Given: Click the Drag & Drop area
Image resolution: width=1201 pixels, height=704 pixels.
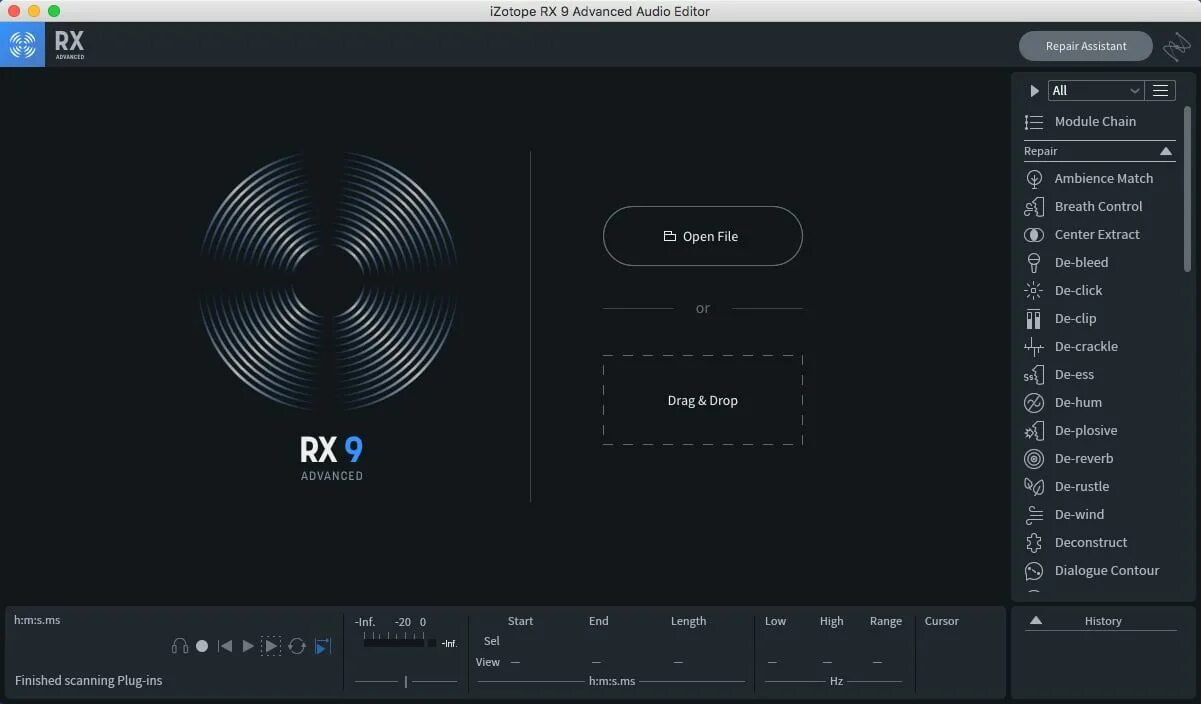Looking at the screenshot, I should point(702,400).
